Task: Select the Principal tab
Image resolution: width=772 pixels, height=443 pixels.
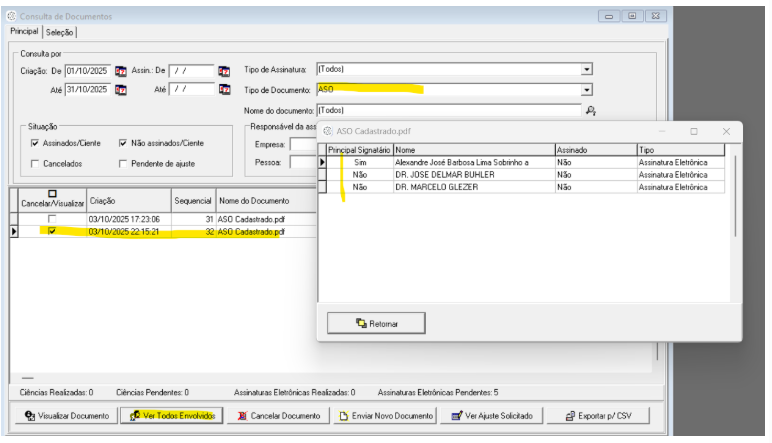Action: coord(24,32)
